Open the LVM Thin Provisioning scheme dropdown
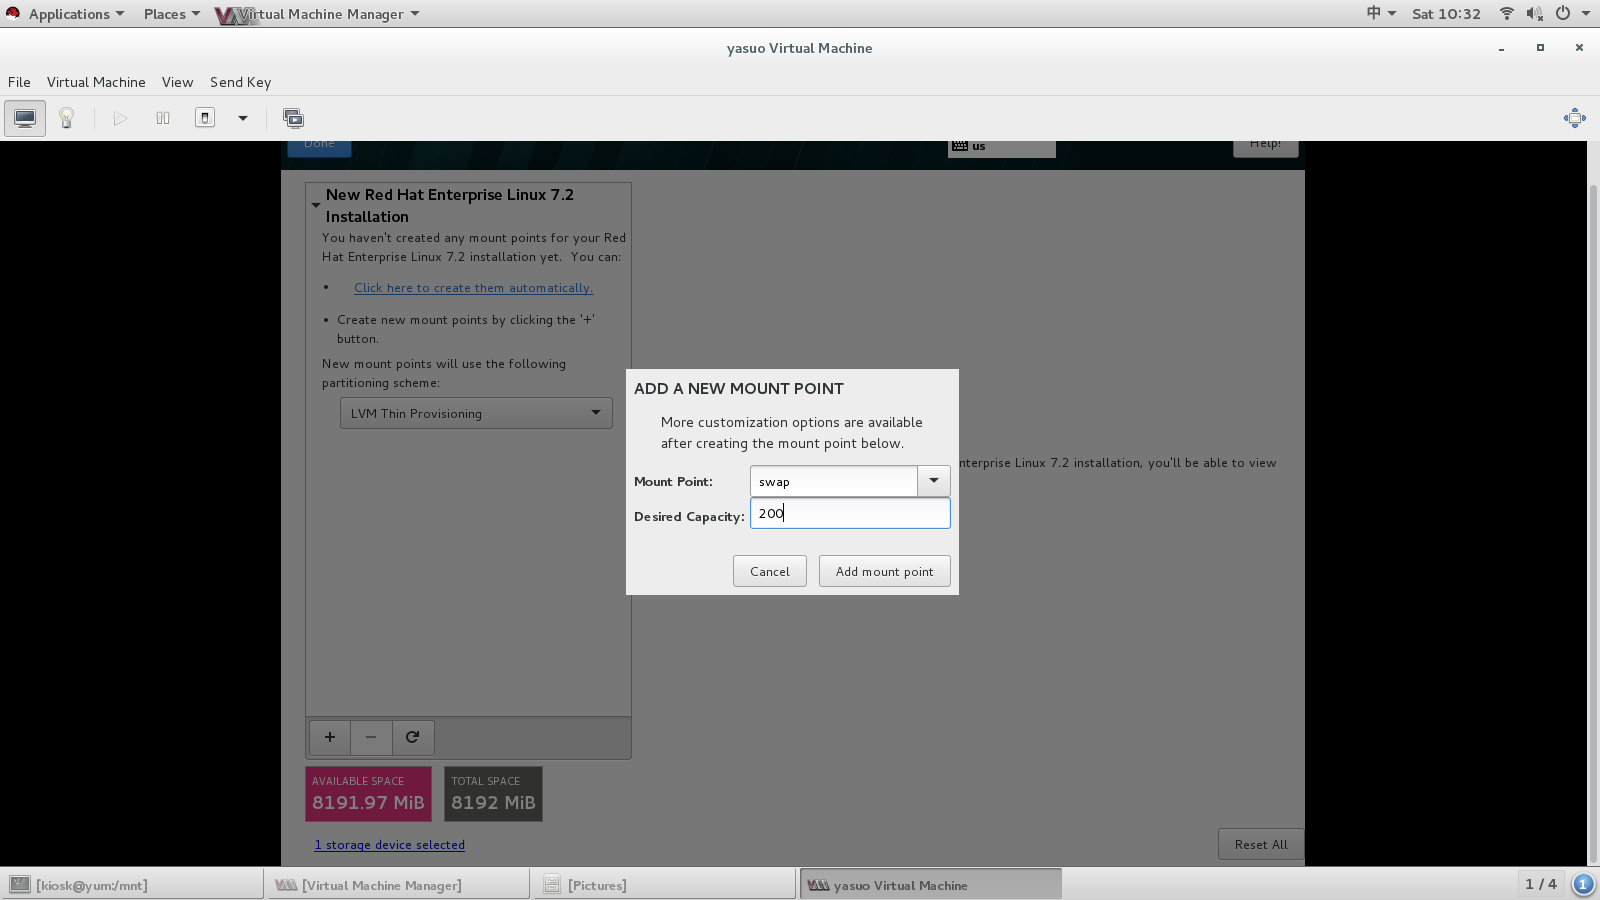This screenshot has width=1600, height=900. point(476,413)
